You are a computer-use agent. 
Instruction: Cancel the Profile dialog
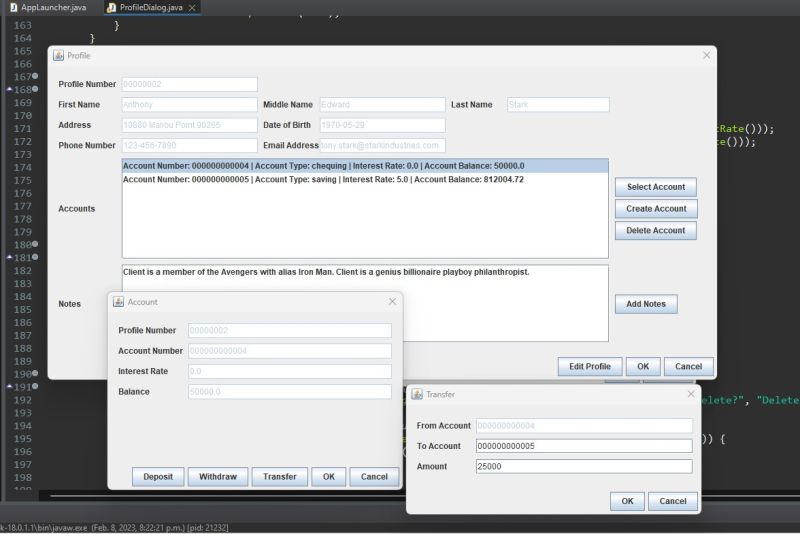point(688,367)
